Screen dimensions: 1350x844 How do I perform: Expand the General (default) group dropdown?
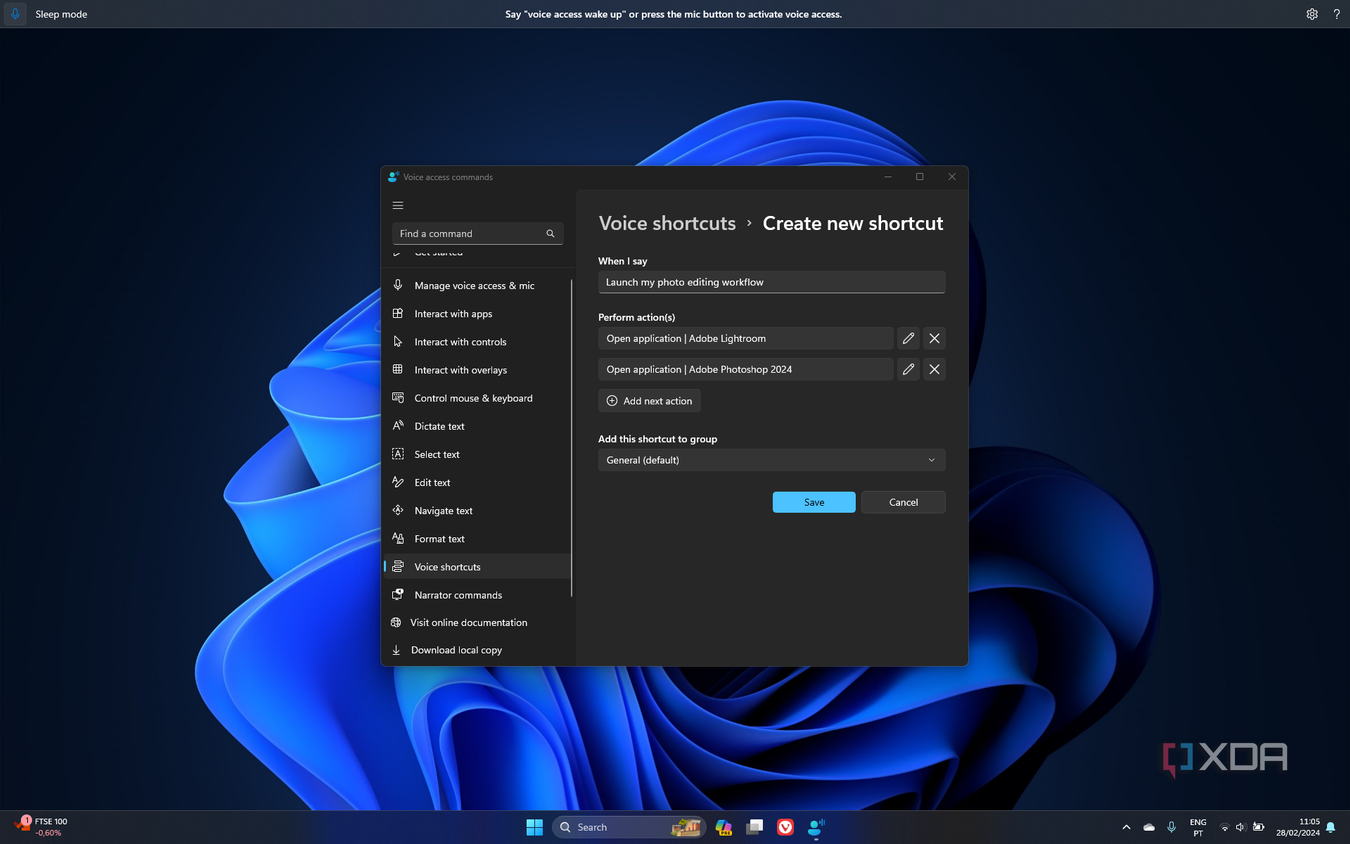point(771,460)
